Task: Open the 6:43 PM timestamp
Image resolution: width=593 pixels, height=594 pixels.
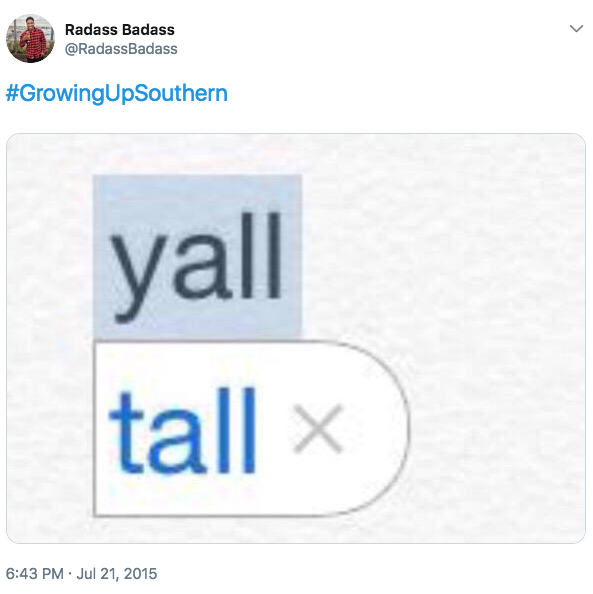Action: click(x=34, y=574)
